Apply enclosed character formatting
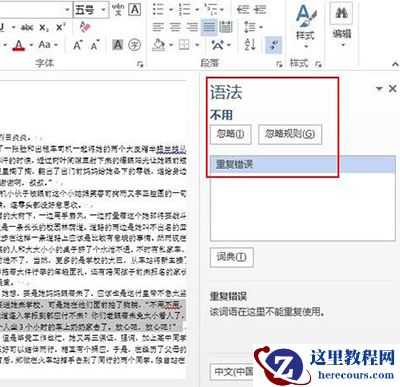Screen dimensions: 400x387 point(135,45)
